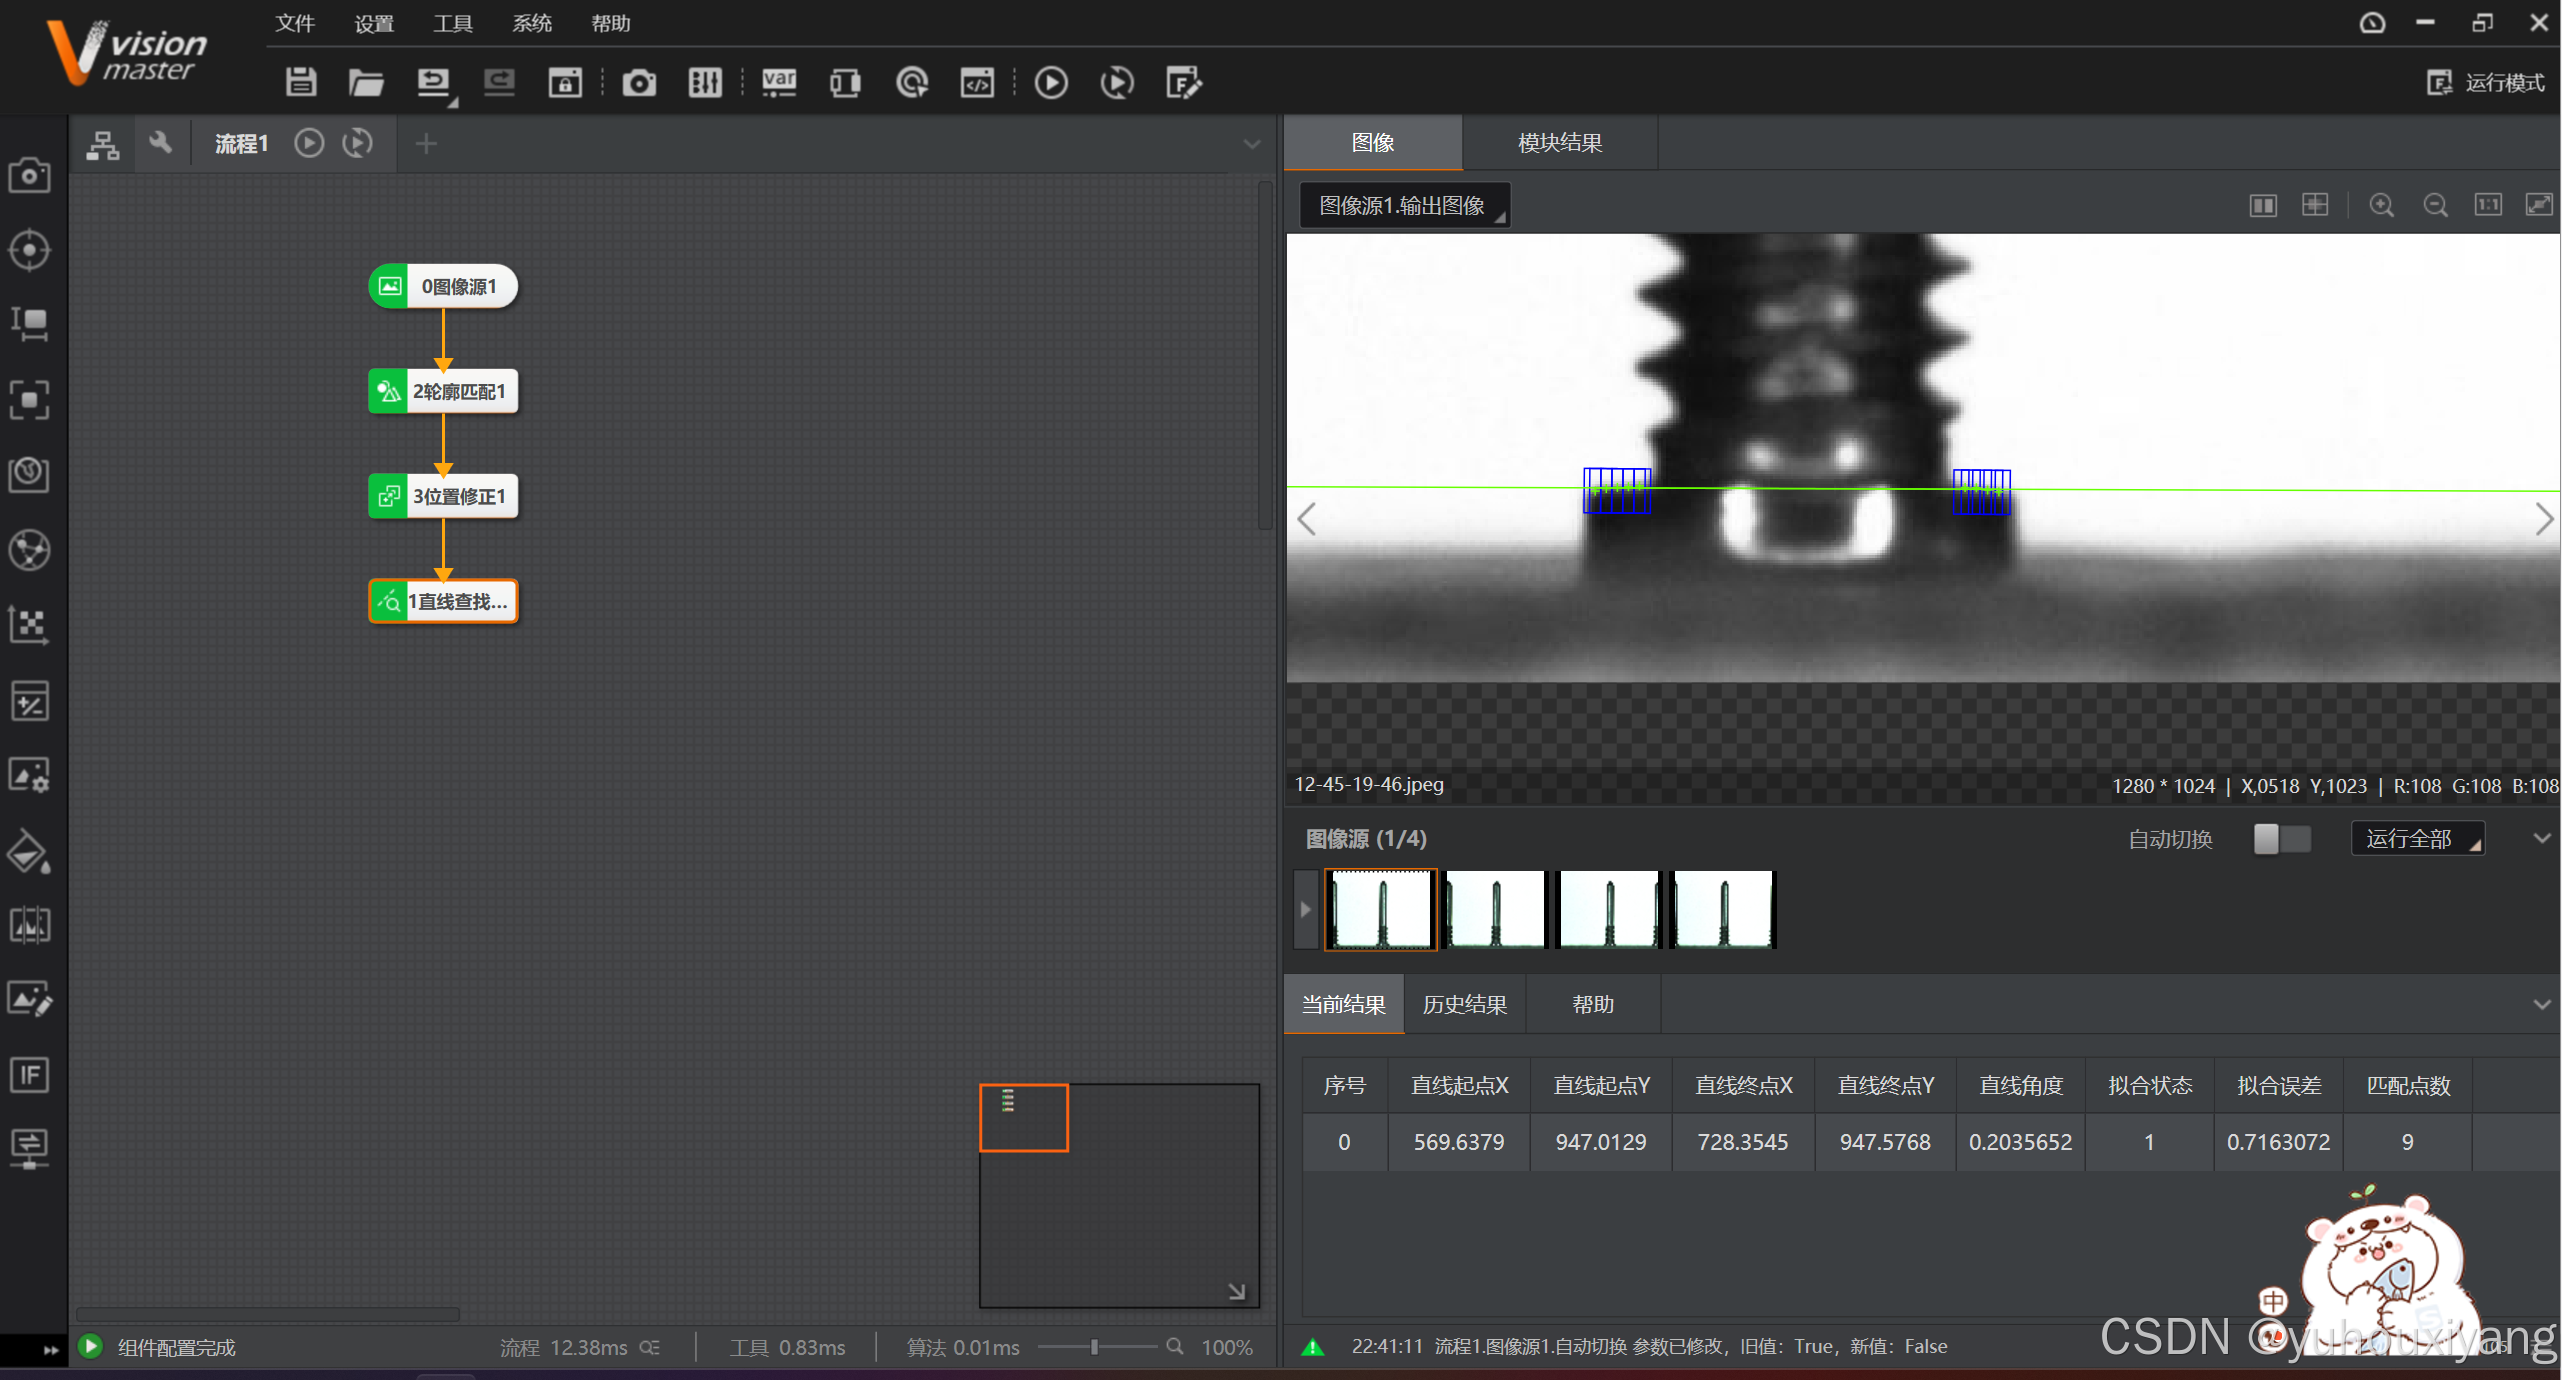Click the save icon in the toolbar
The image size is (2562, 1380).
300,82
